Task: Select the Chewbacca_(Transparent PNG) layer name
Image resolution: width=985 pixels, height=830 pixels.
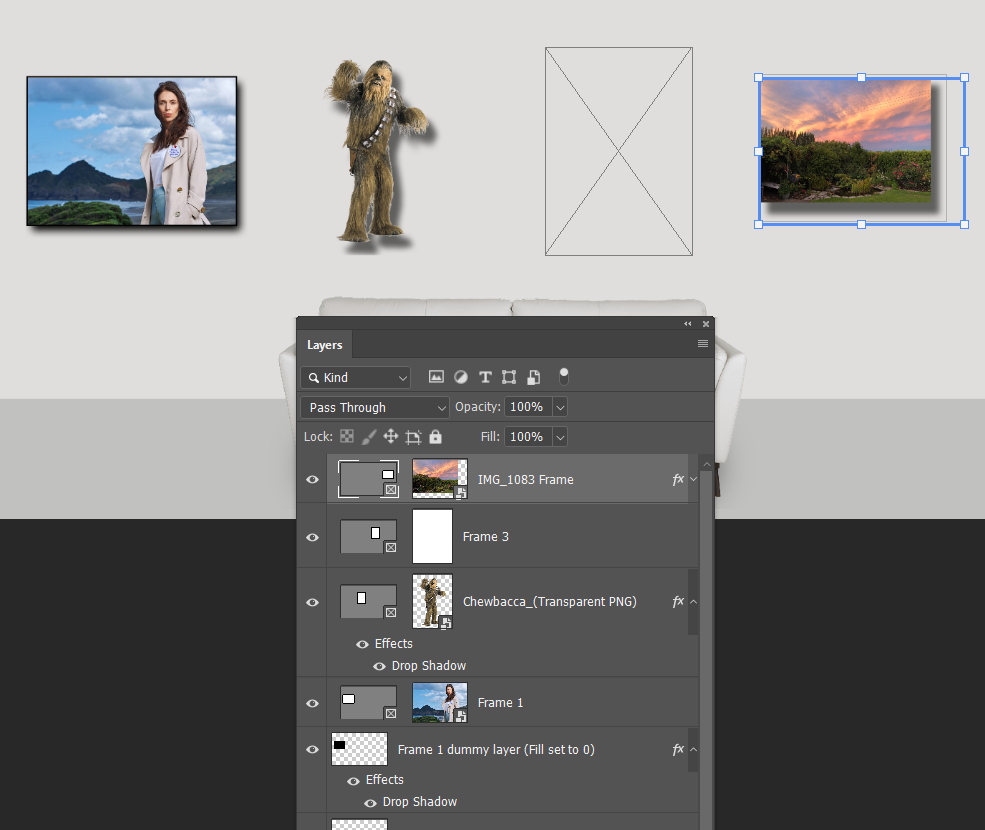Action: (550, 601)
